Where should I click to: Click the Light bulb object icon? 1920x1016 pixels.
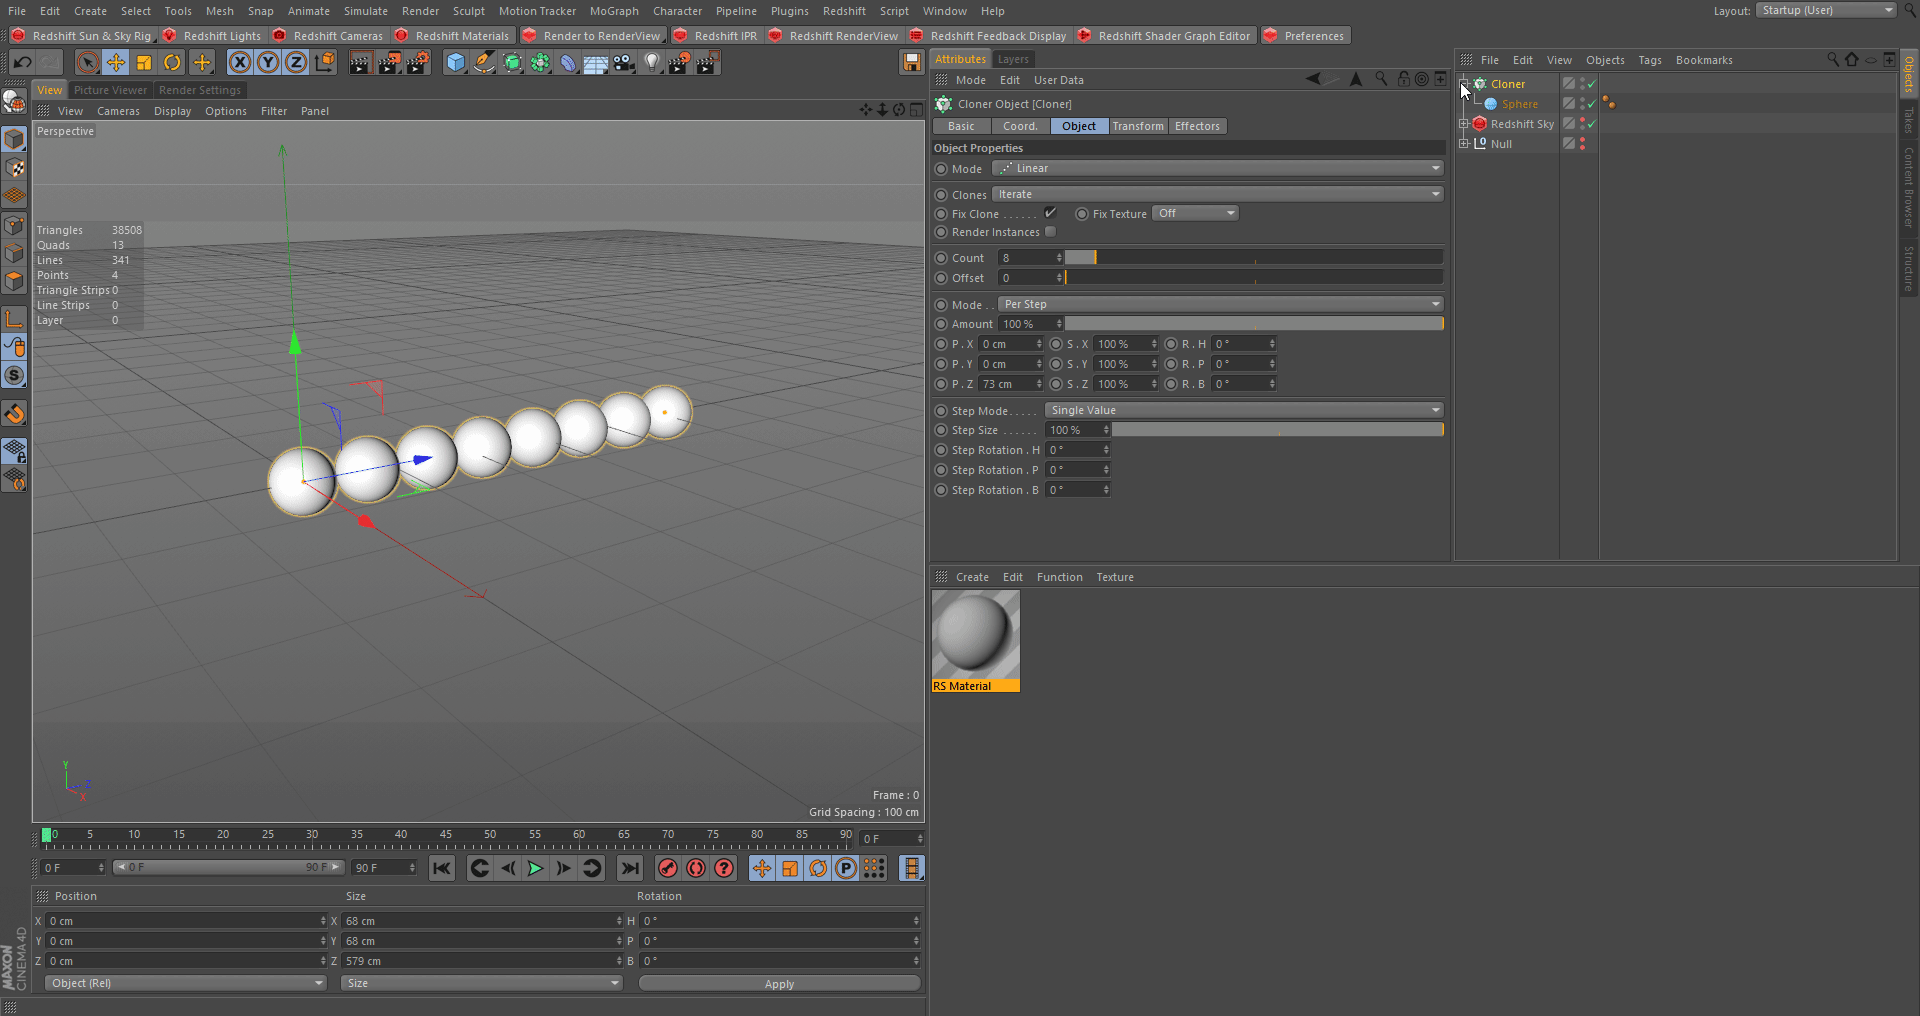coord(652,63)
